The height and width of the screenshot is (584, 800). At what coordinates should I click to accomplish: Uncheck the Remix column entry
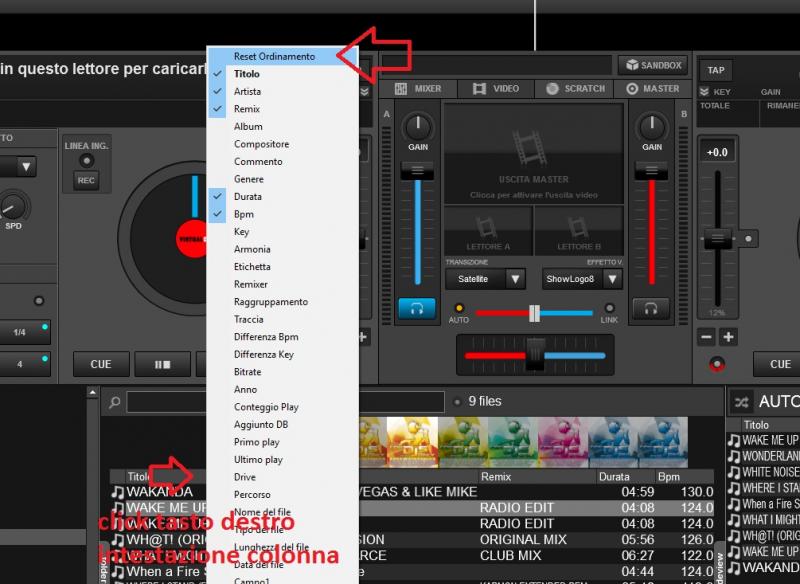click(283, 109)
